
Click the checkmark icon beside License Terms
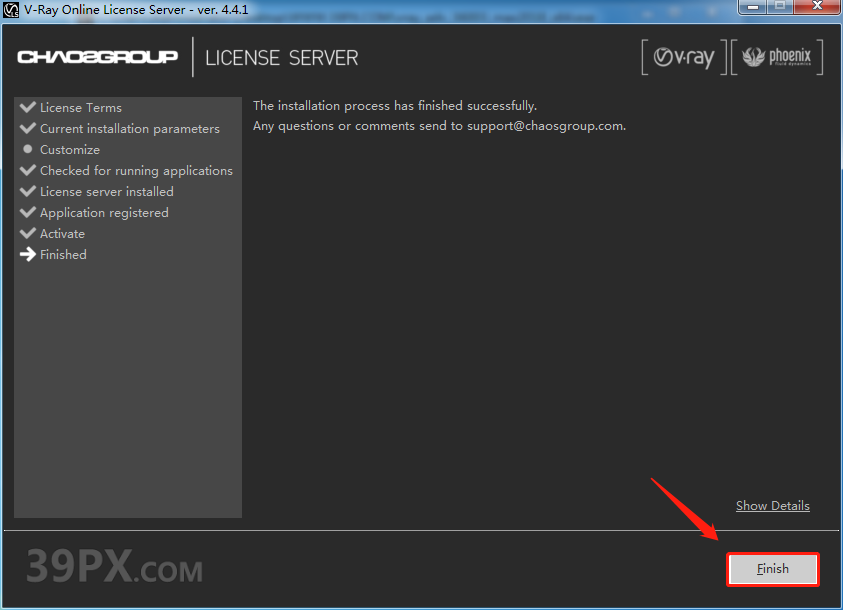pos(28,107)
